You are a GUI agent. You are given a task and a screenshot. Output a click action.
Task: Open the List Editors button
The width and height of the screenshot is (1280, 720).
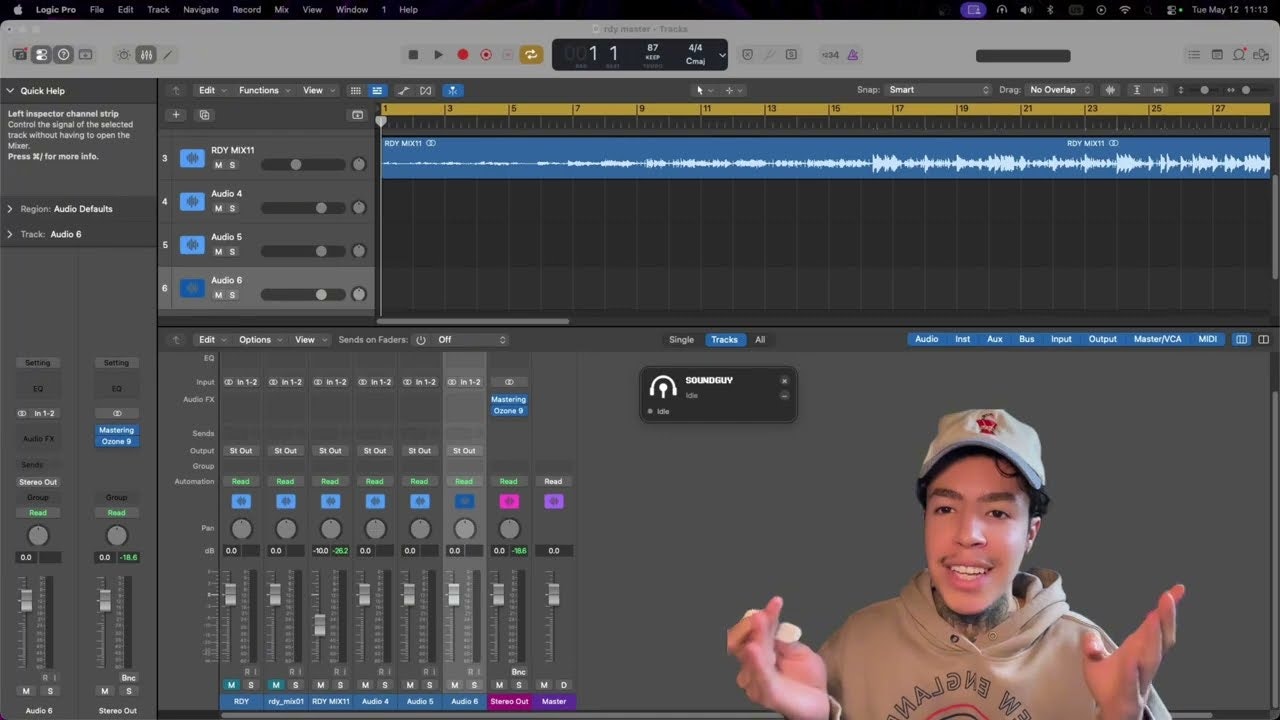pos(1193,55)
